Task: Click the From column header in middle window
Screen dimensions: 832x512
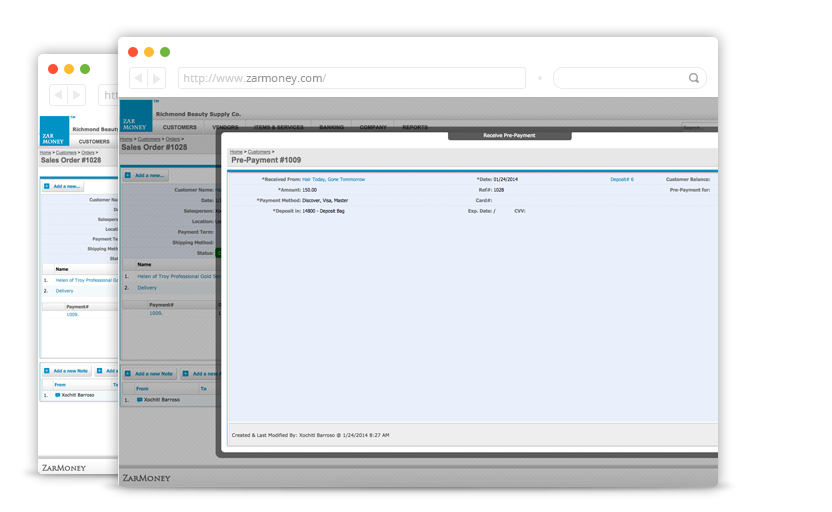Action: click(x=142, y=389)
